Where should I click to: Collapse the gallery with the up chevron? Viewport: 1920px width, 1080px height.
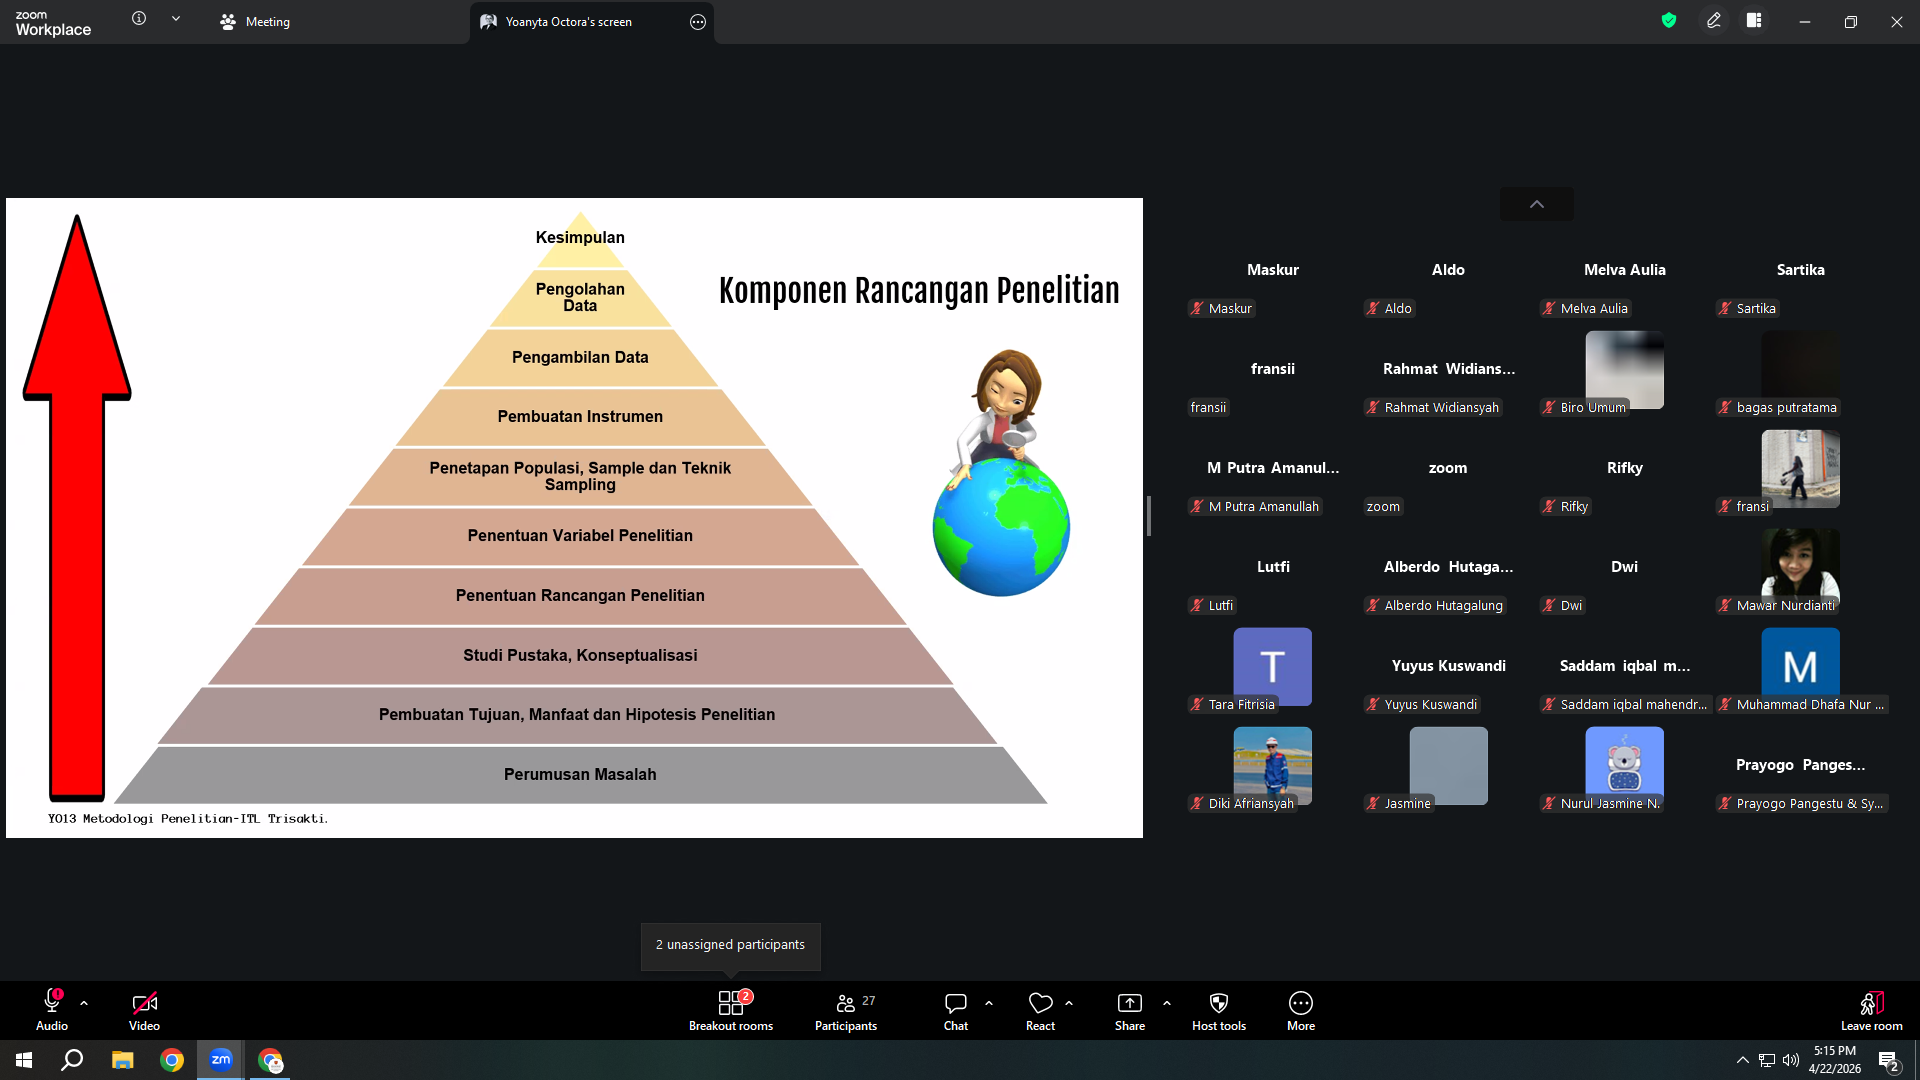point(1537,204)
